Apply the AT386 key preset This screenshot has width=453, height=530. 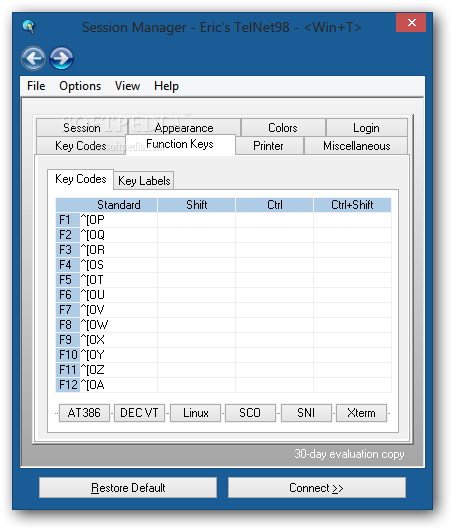pos(84,413)
